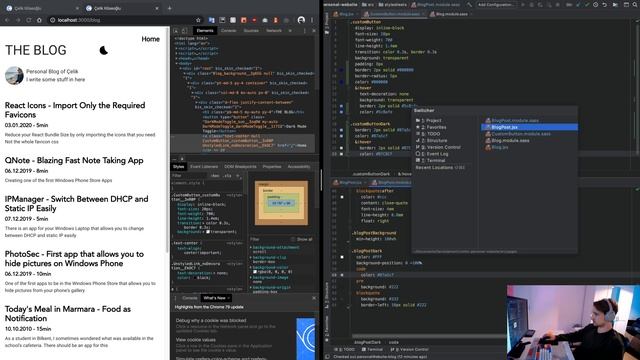The width and height of the screenshot is (640, 360).
Task: Open the Chrome three-dot menu
Action: point(312,20)
